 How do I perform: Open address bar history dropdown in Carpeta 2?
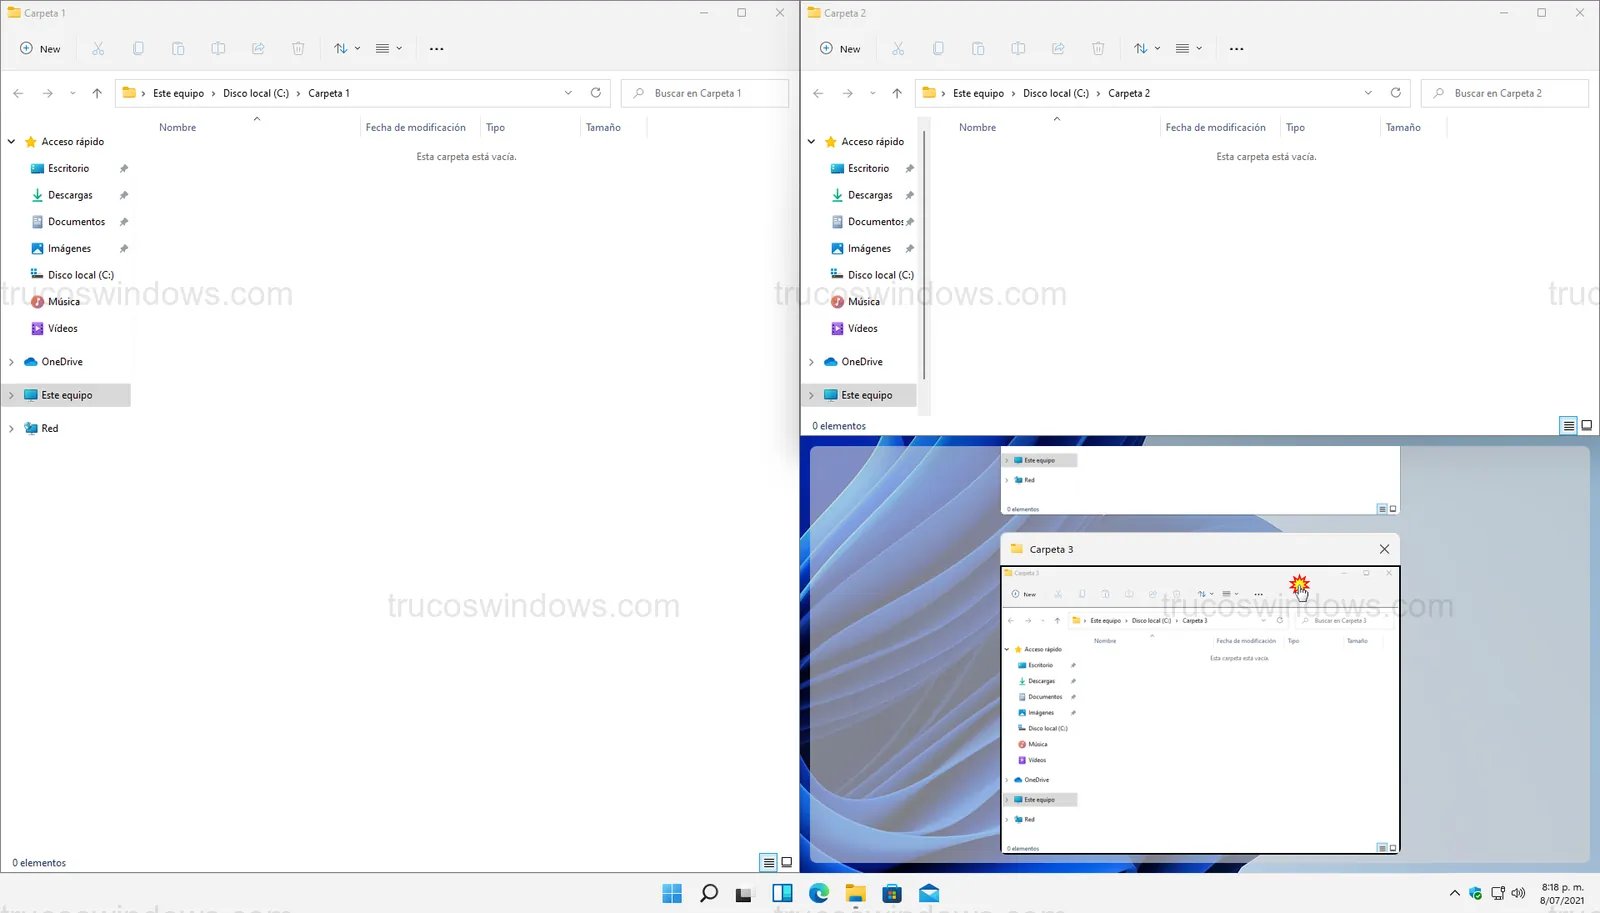(1368, 93)
